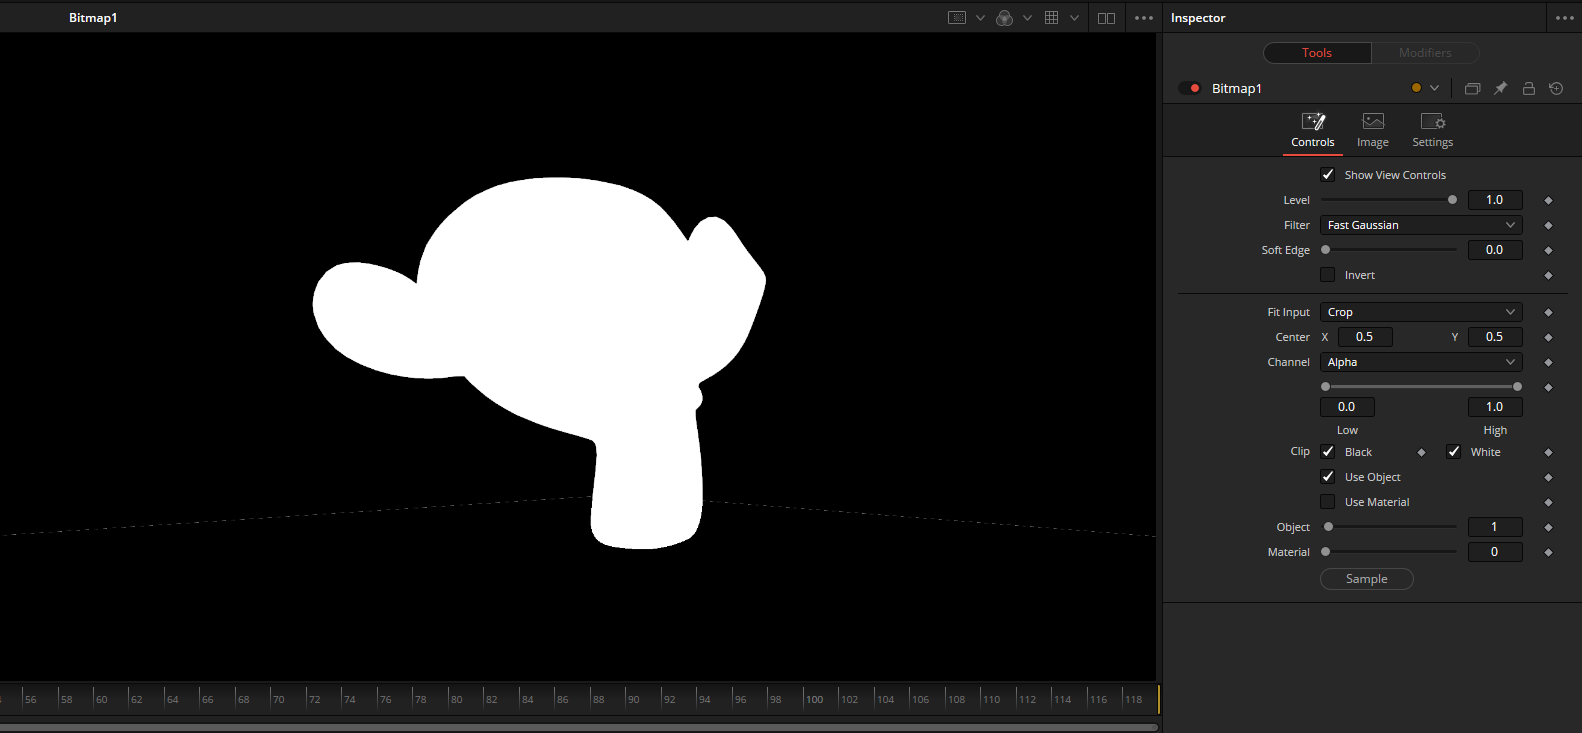Screen dimensions: 1582x733
Task: Click the keyframe diamond beside the Low/High range slider
Action: (x=1548, y=387)
